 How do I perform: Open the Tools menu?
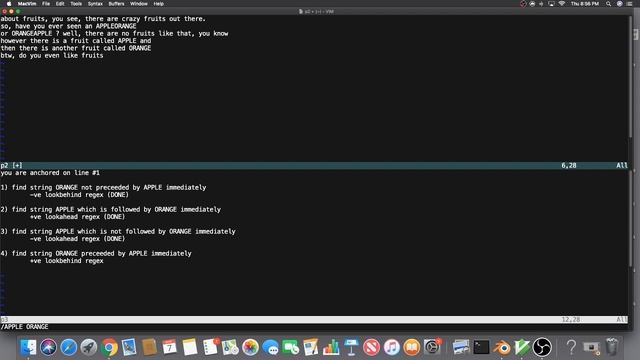pyautogui.click(x=76, y=4)
